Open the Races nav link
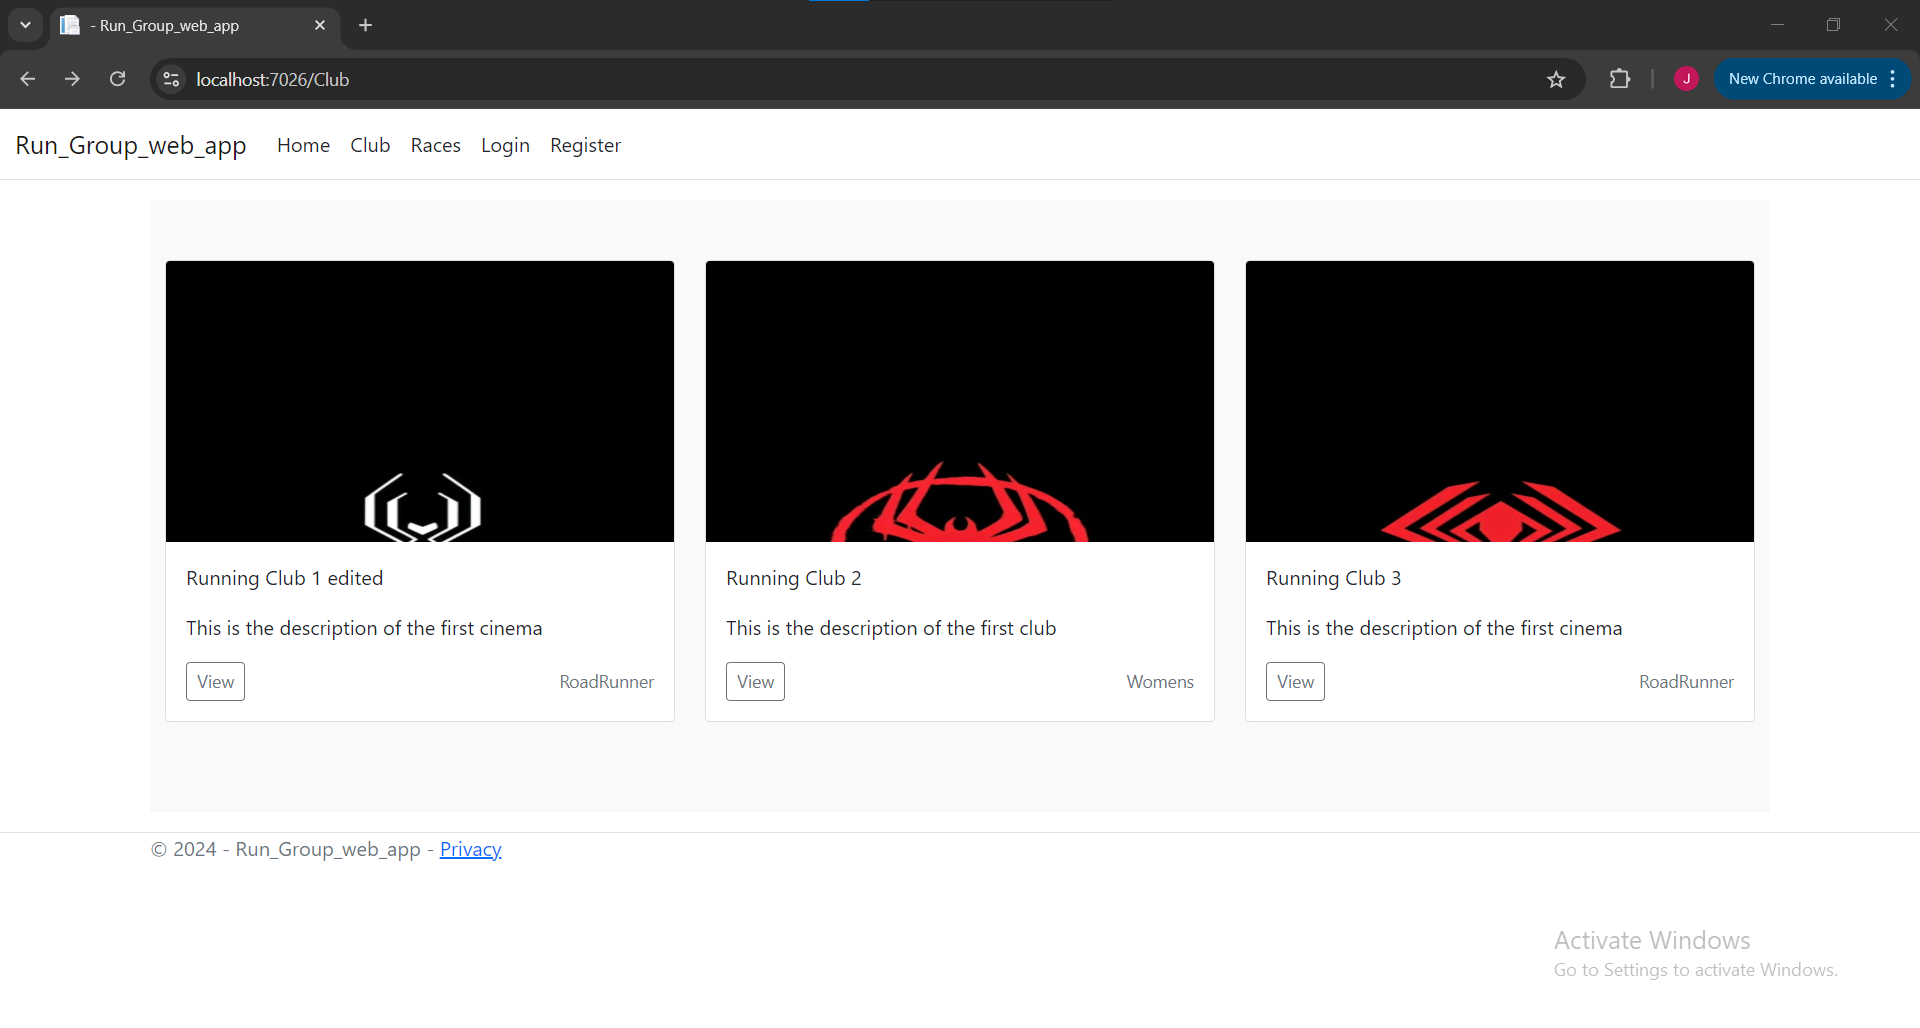This screenshot has height=1028, width=1920. [435, 145]
